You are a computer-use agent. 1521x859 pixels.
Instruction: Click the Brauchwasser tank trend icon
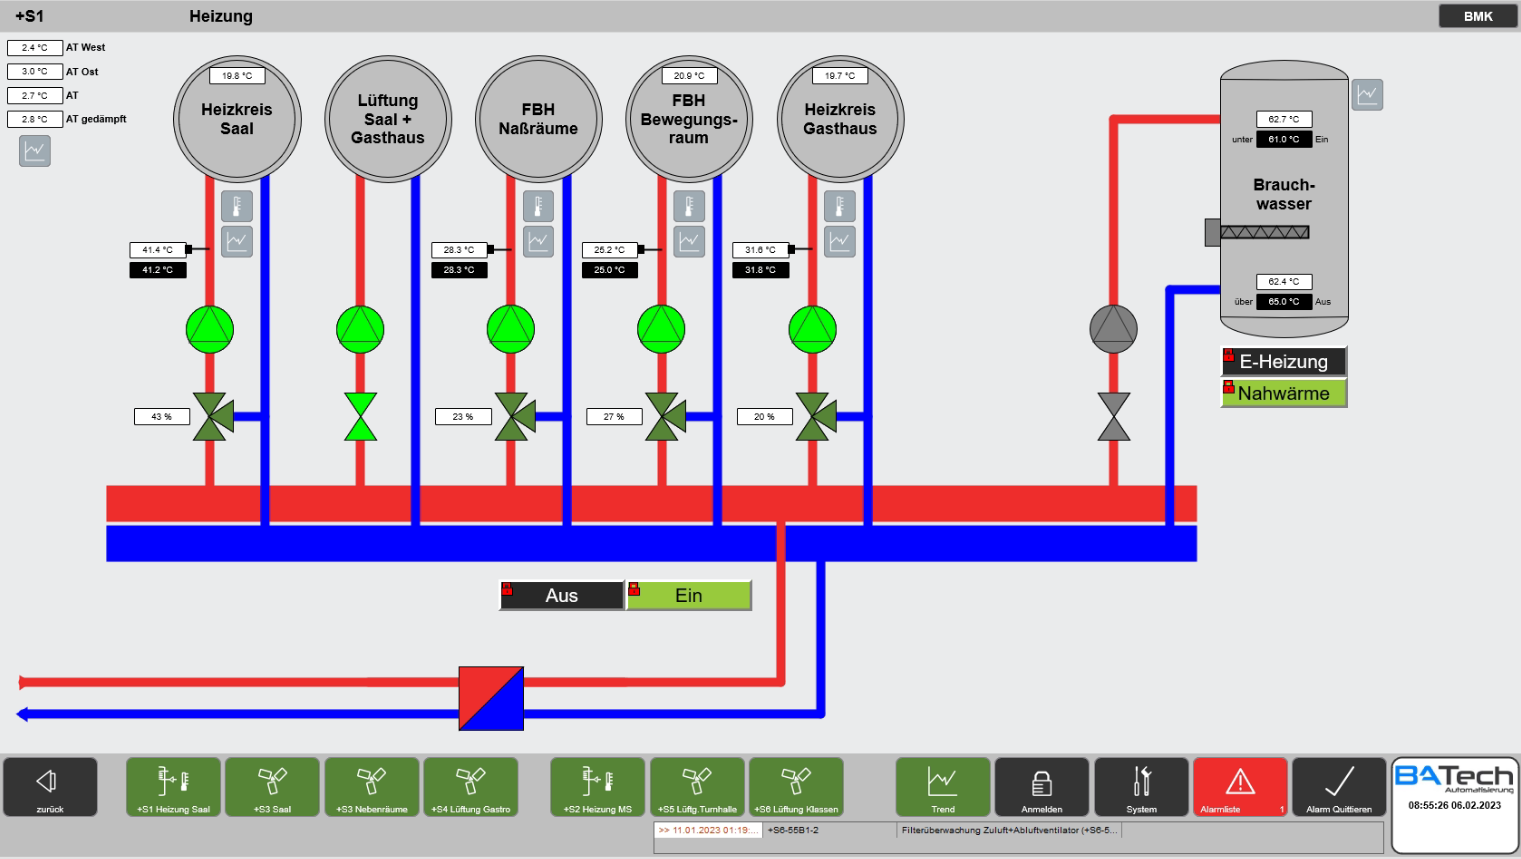[1367, 95]
